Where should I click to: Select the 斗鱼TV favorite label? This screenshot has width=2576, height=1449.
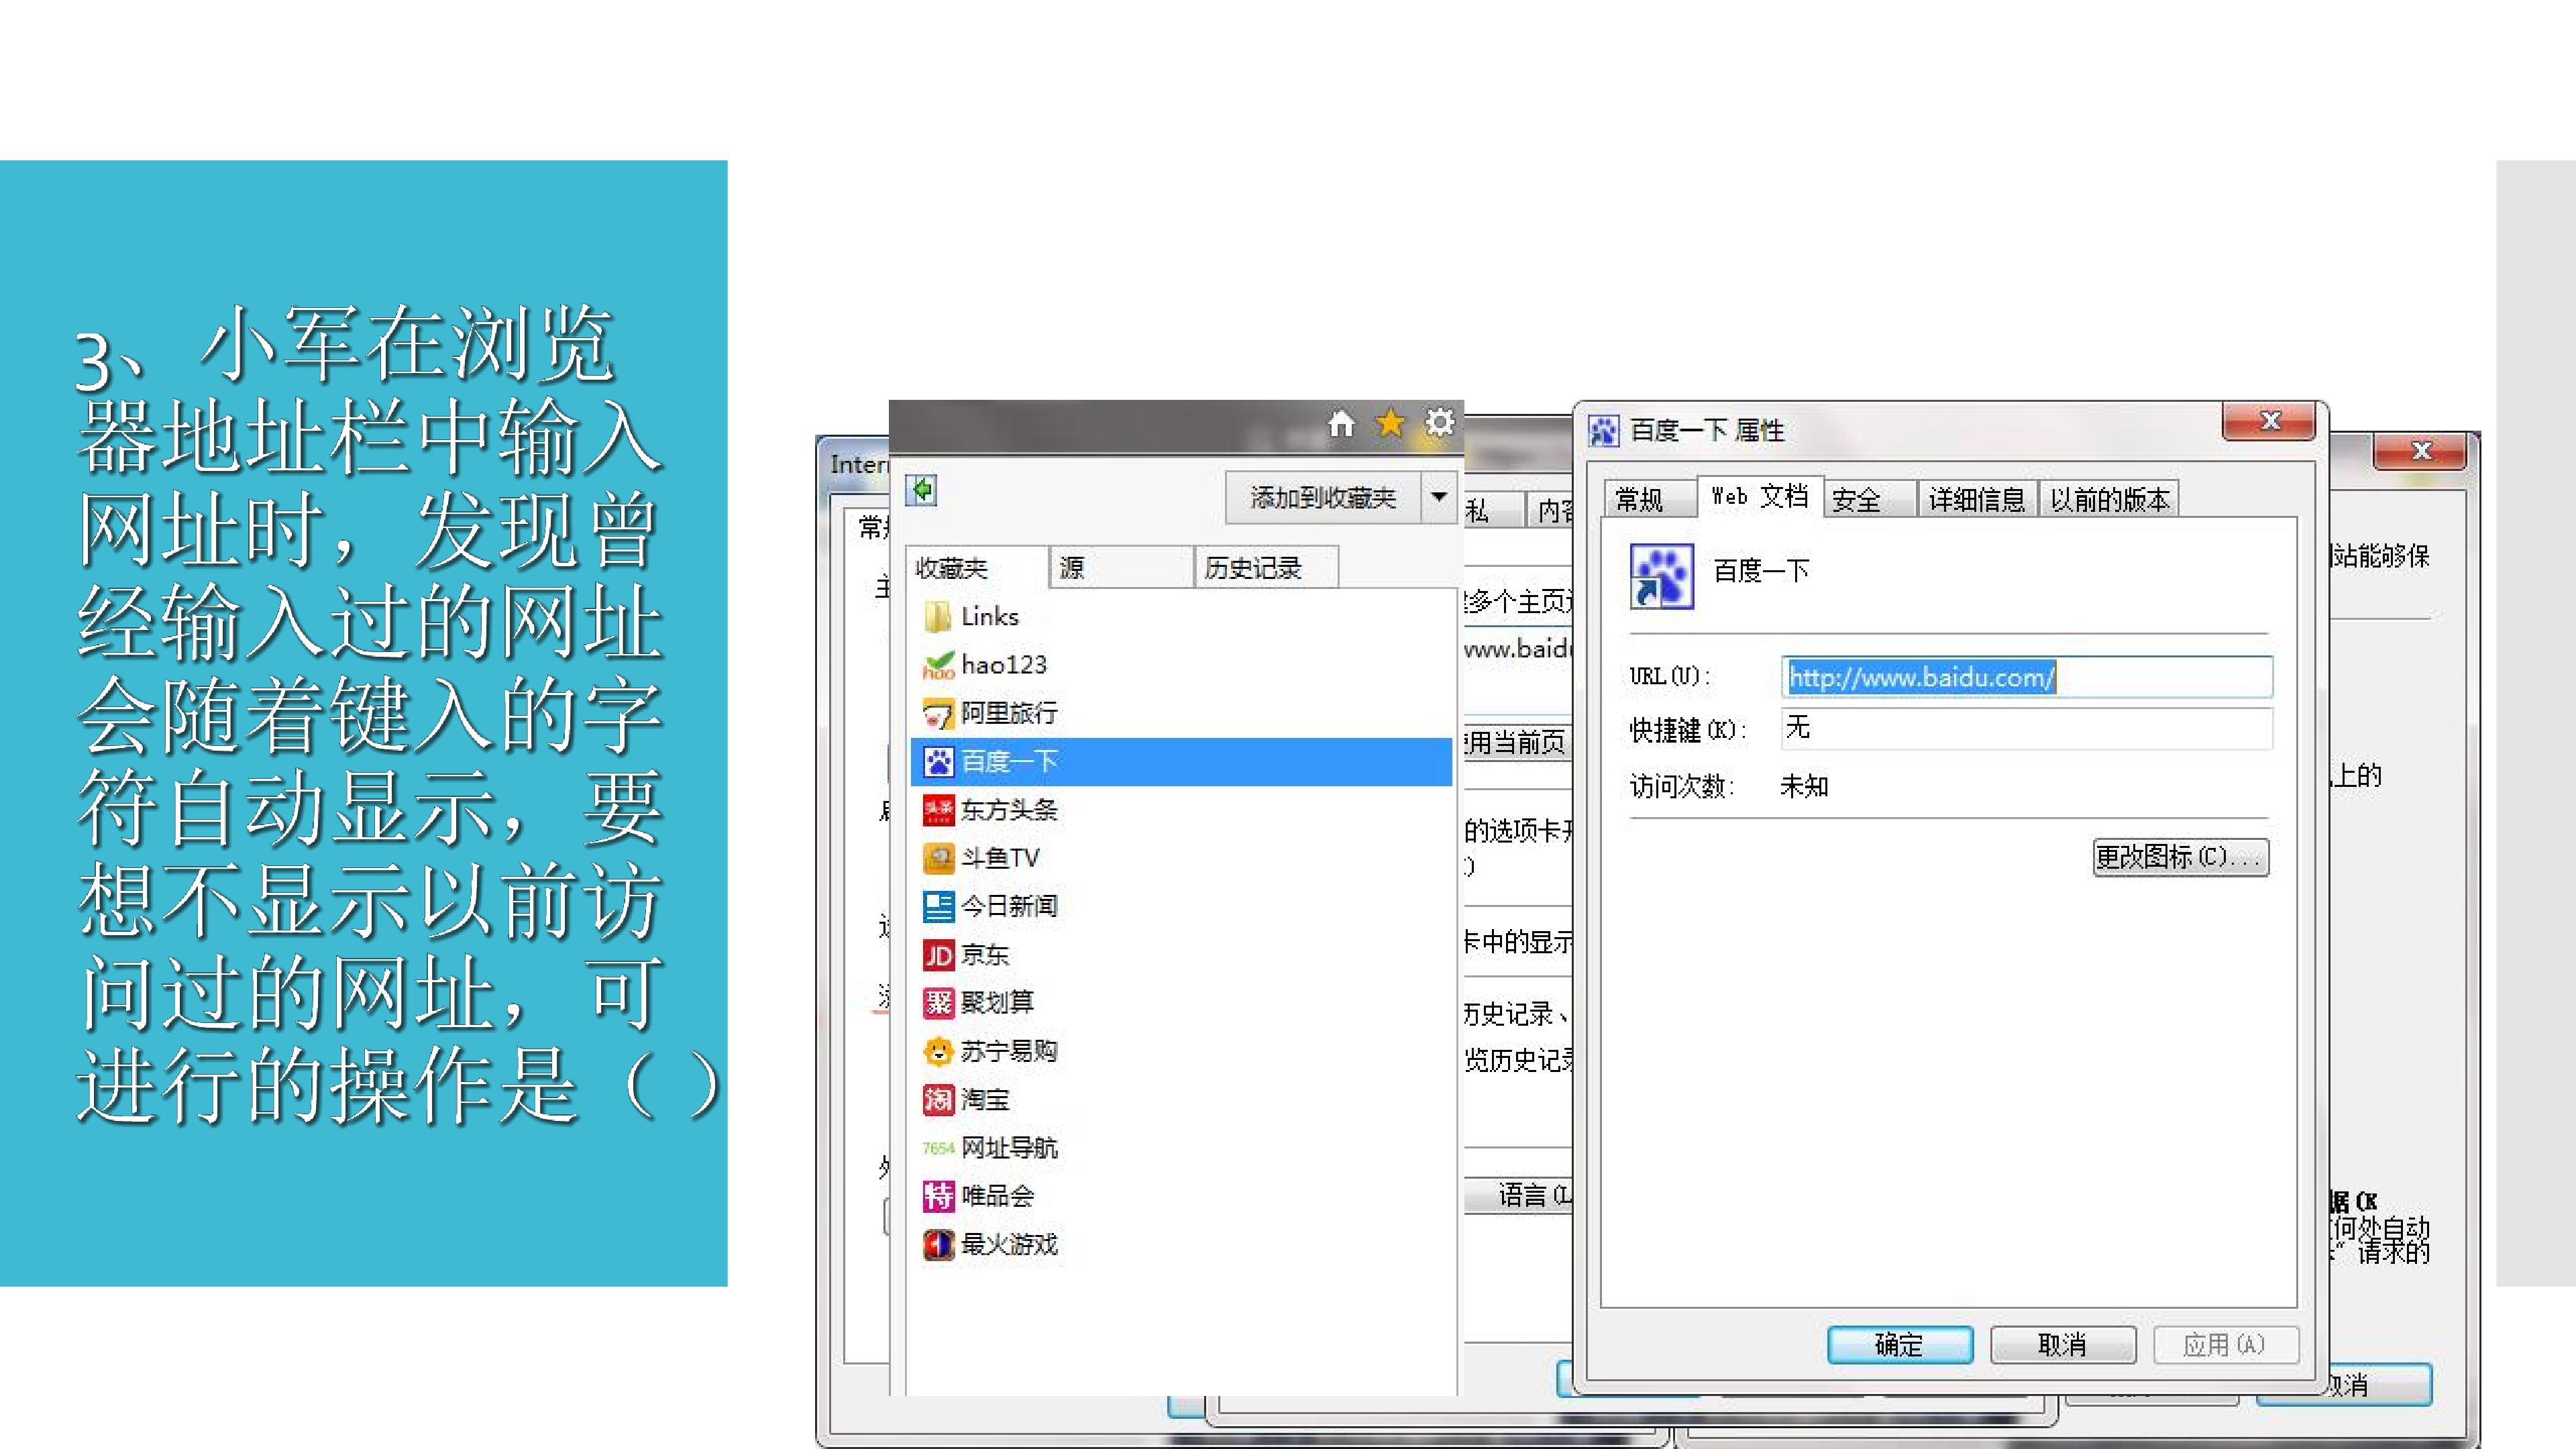(x=1000, y=858)
